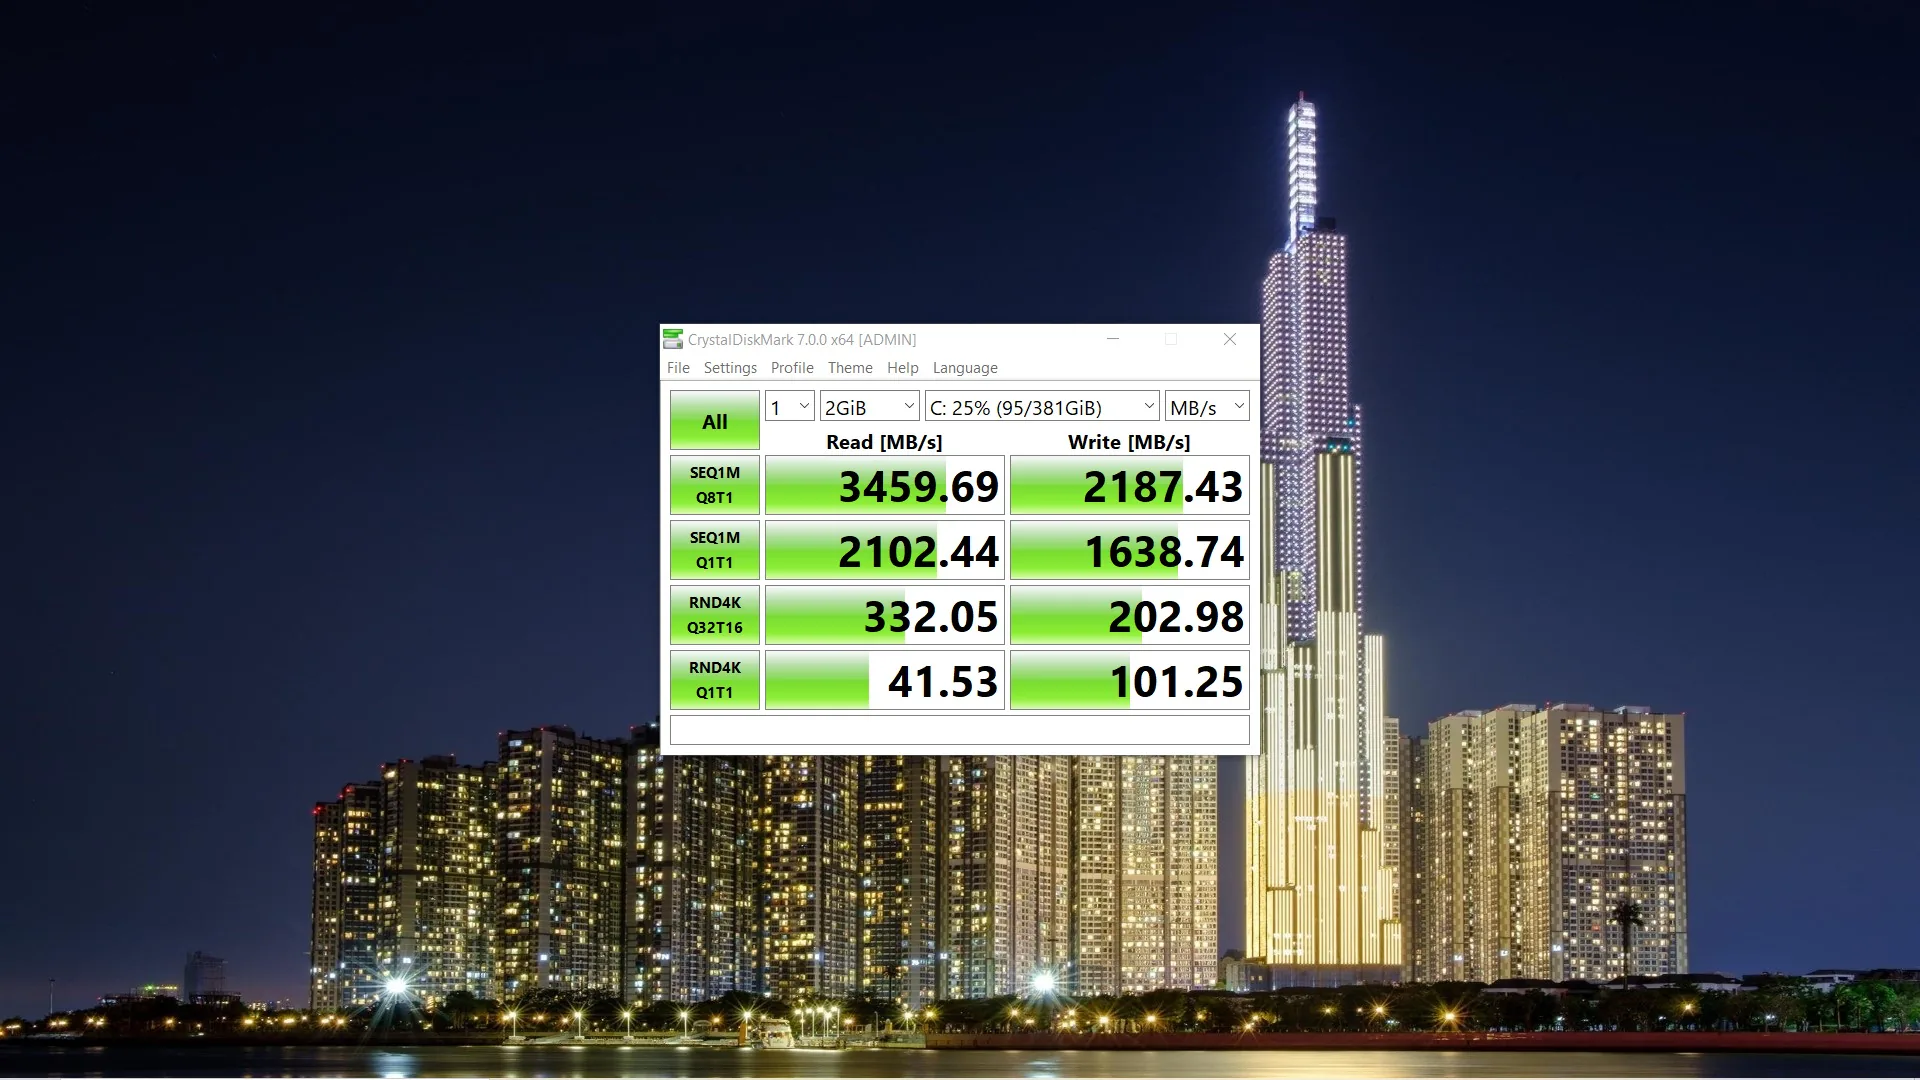Screen dimensions: 1920x1080
Task: Open the test count dropdown showing 1
Action: coord(790,407)
